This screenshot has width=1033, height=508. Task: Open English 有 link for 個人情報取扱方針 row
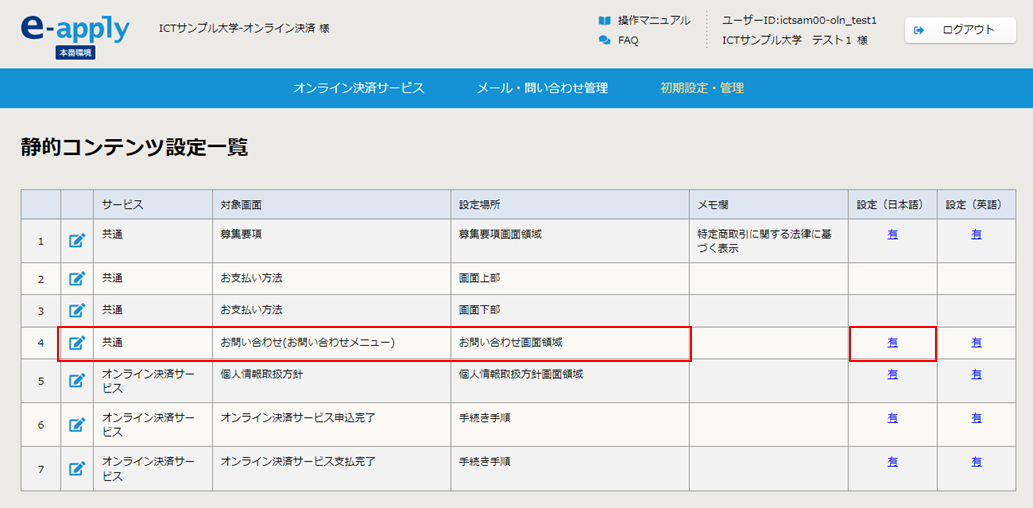click(976, 374)
